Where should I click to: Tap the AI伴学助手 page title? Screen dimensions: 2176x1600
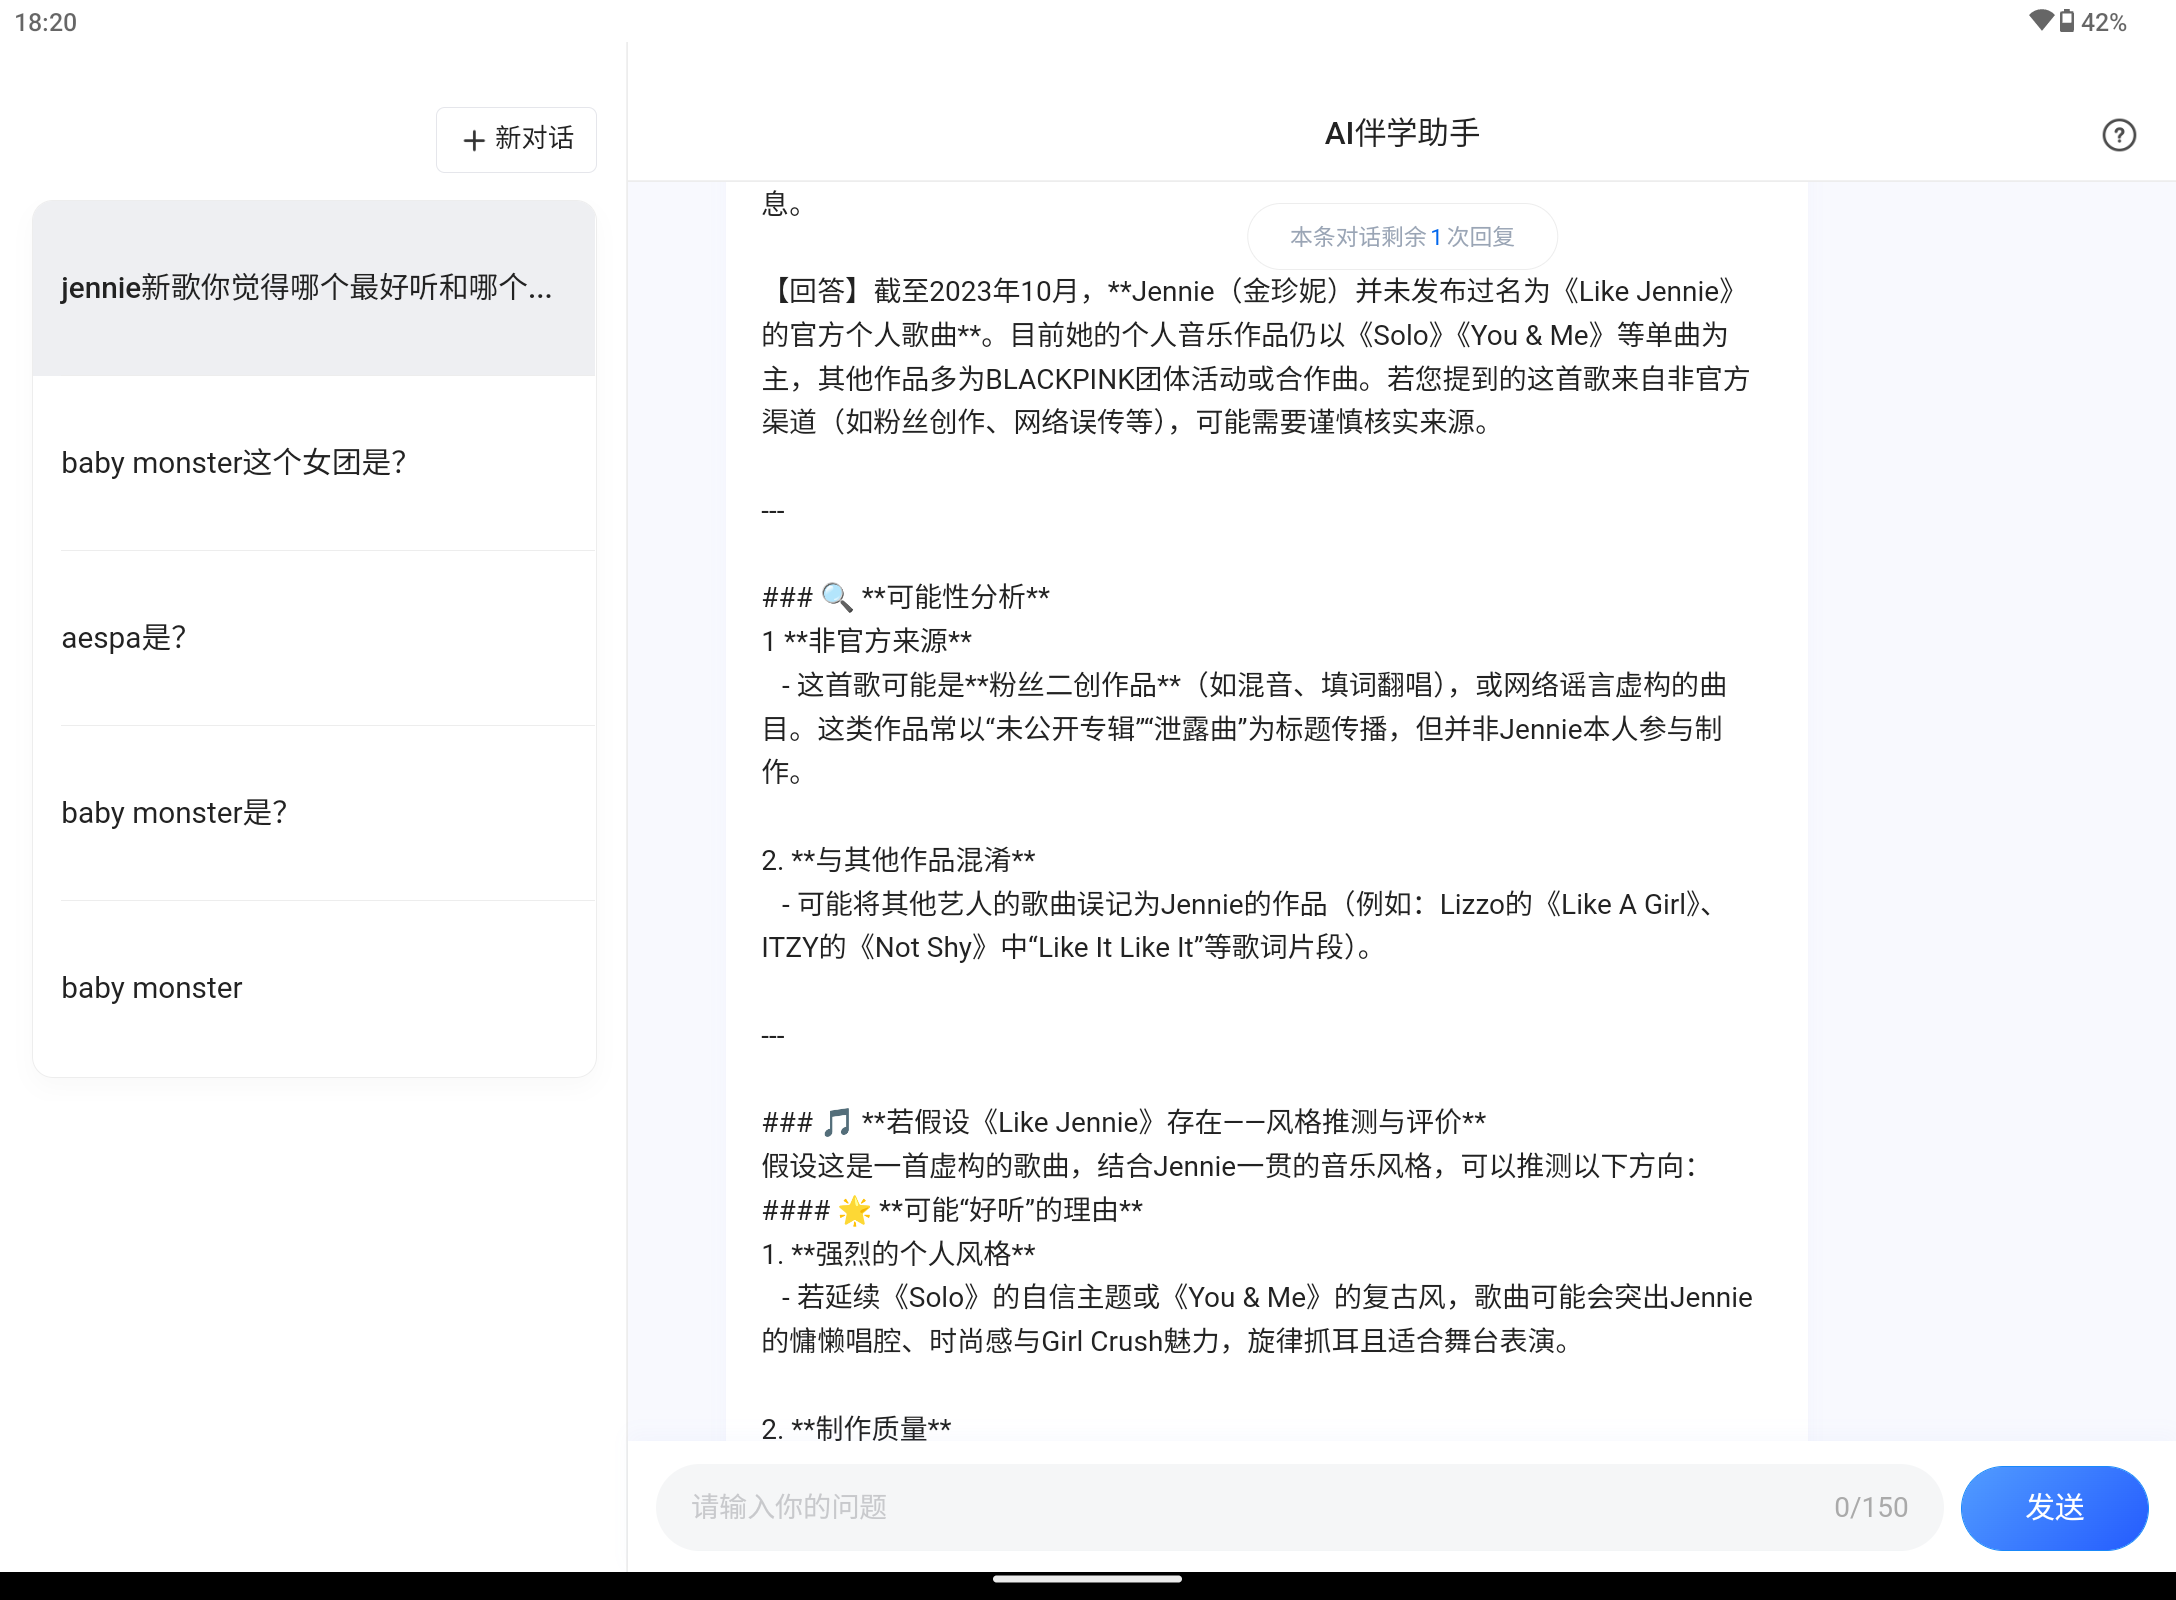coord(1402,133)
